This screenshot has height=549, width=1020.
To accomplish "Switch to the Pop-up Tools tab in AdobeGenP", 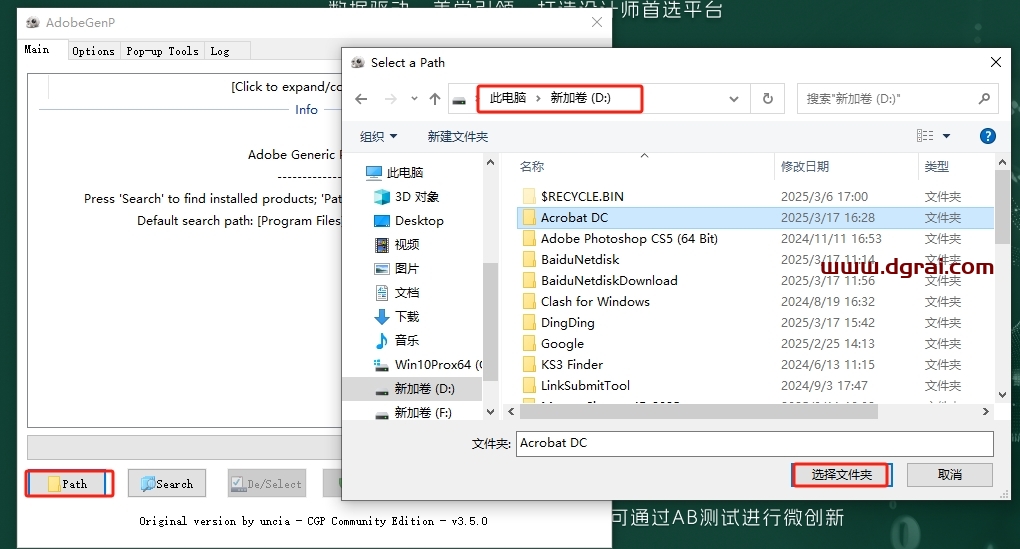I will pos(163,51).
